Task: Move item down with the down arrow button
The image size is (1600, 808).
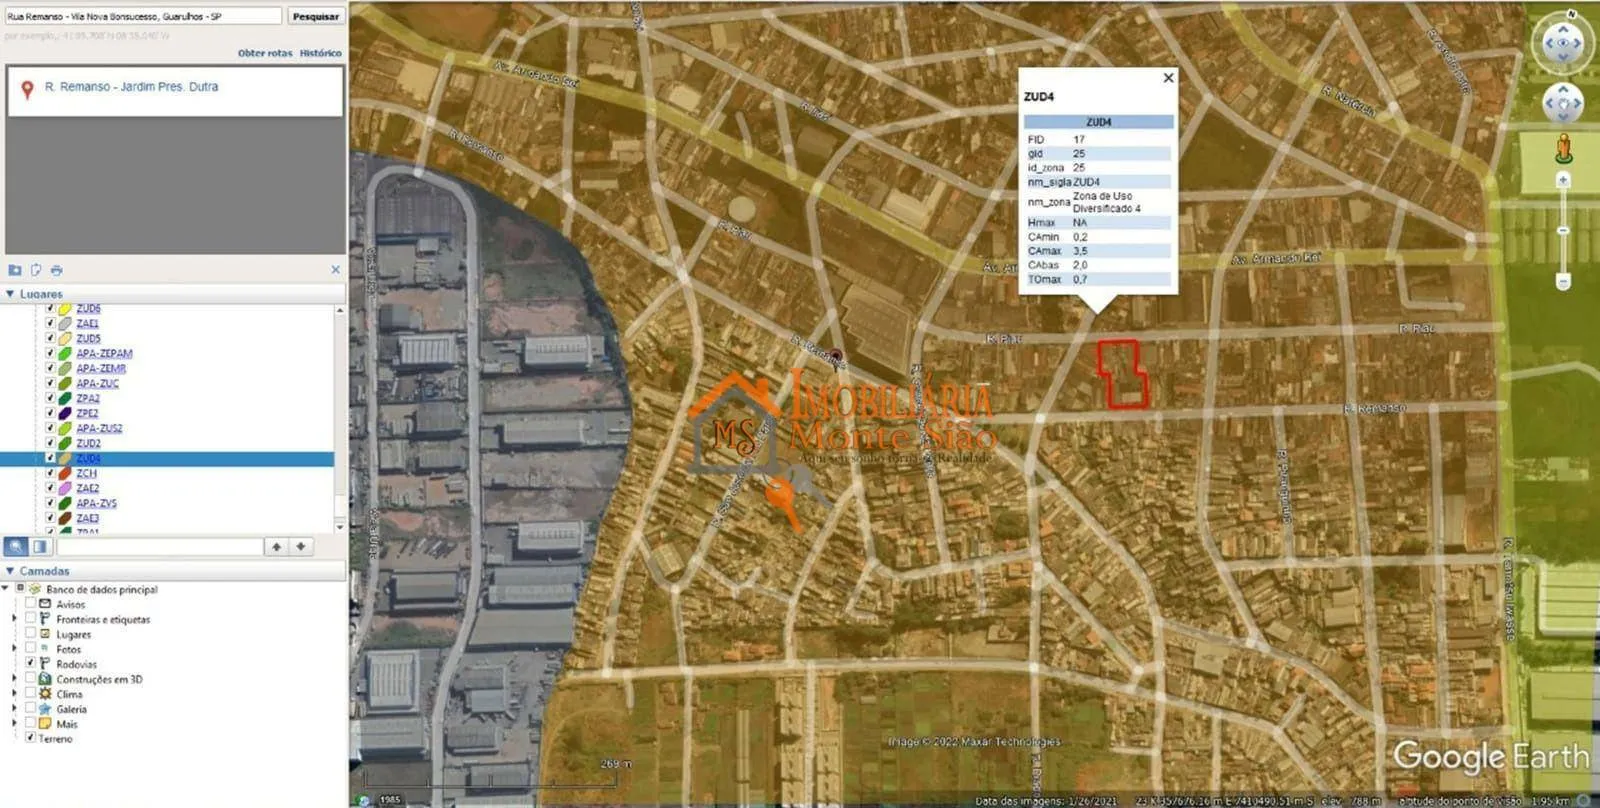Action: pyautogui.click(x=300, y=546)
